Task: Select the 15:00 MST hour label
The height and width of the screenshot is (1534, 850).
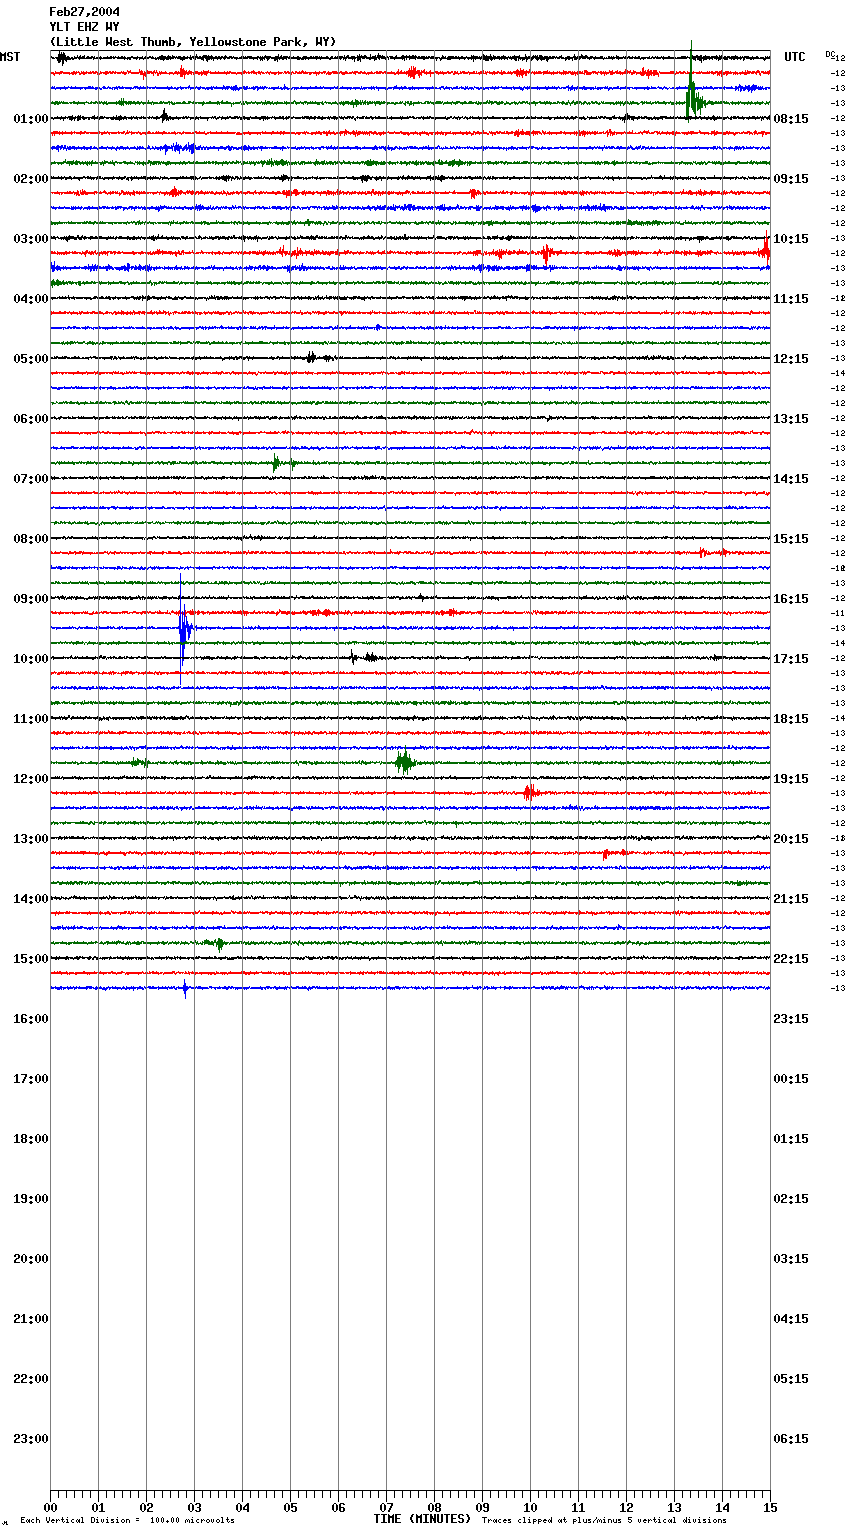Action: click(x=31, y=959)
